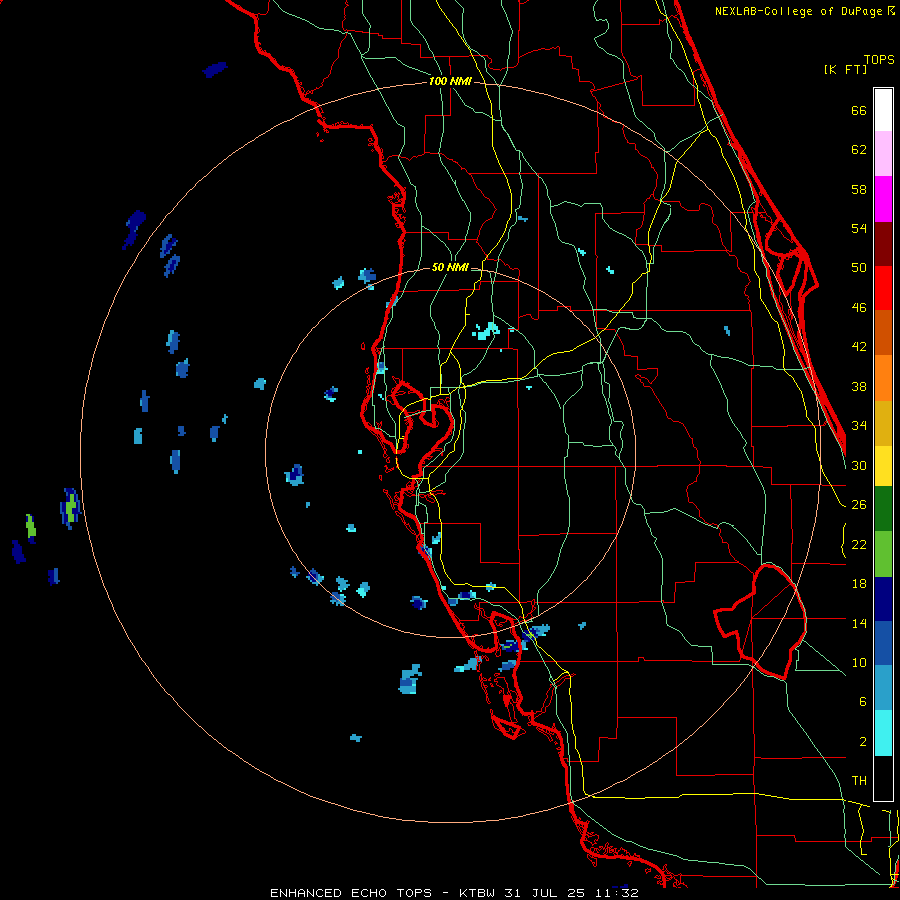Click the legend value "14"
900x900 pixels.
(859, 623)
